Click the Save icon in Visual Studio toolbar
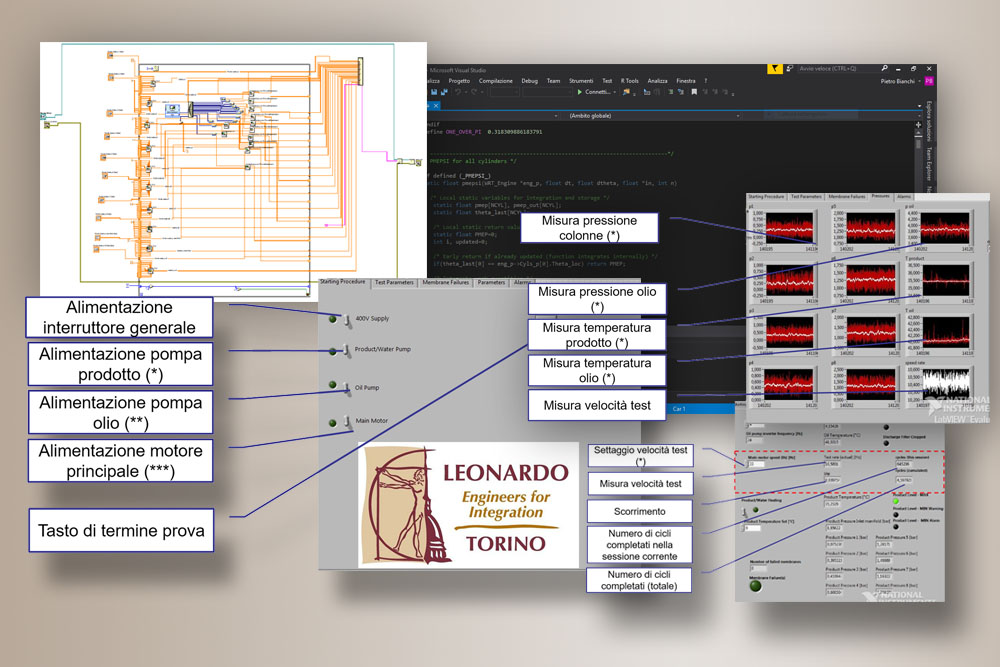 [x=434, y=92]
